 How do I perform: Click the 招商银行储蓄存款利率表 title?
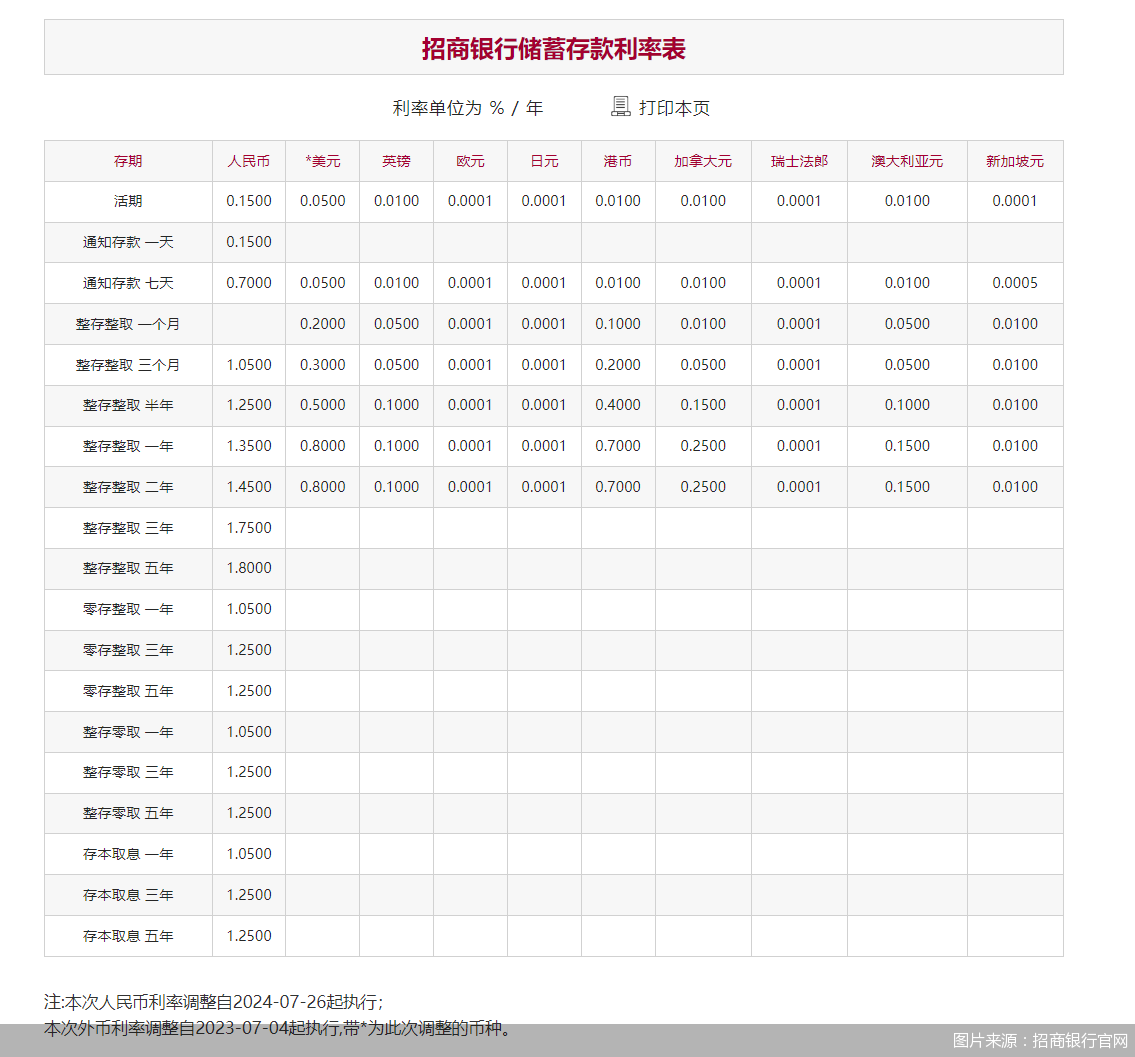point(553,48)
